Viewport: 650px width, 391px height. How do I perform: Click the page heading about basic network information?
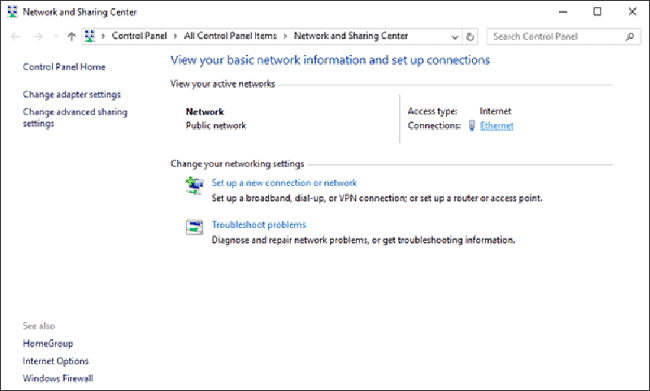click(330, 60)
